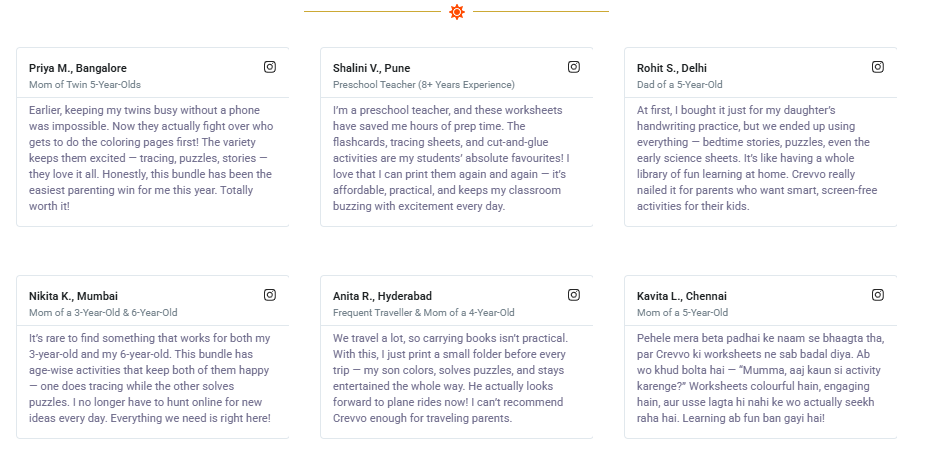
Task: Open Instagram icon on Nikita K. card
Action: (270, 295)
